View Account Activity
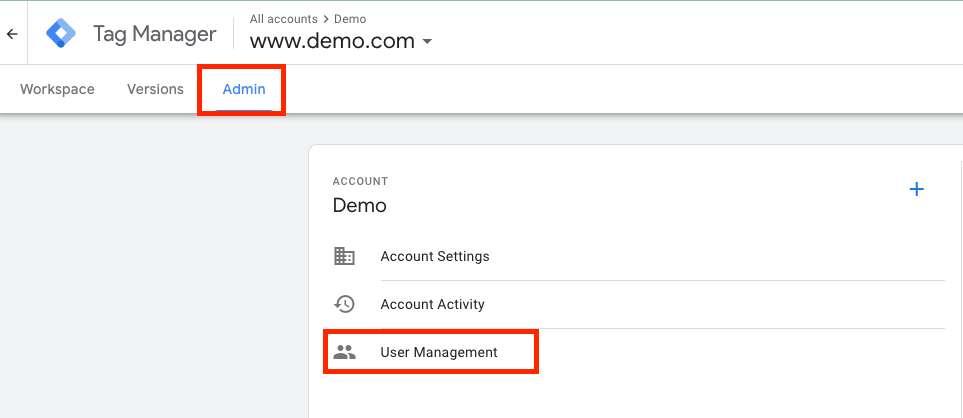Image resolution: width=963 pixels, height=418 pixels. point(432,304)
